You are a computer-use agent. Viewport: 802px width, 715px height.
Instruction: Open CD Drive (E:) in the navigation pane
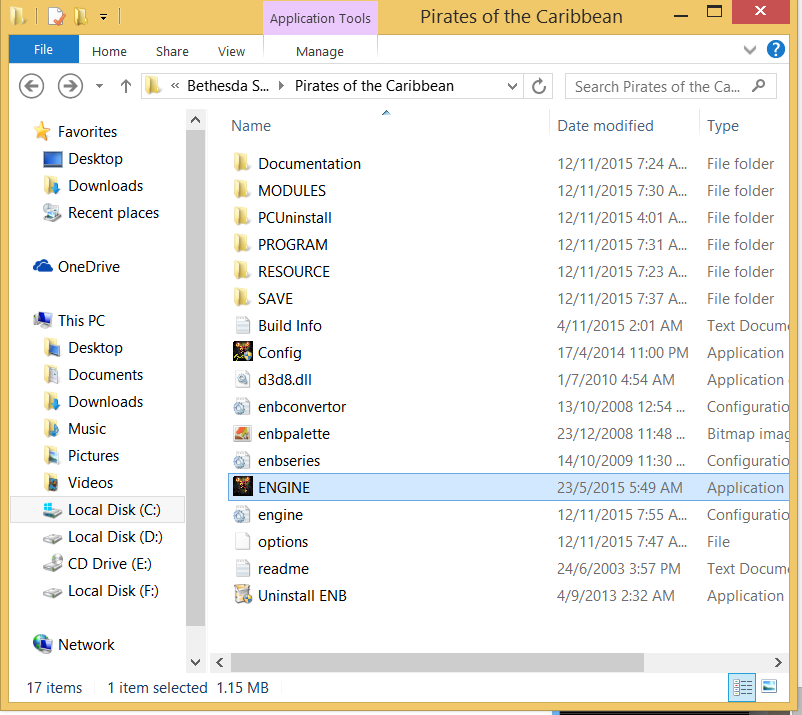[109, 563]
